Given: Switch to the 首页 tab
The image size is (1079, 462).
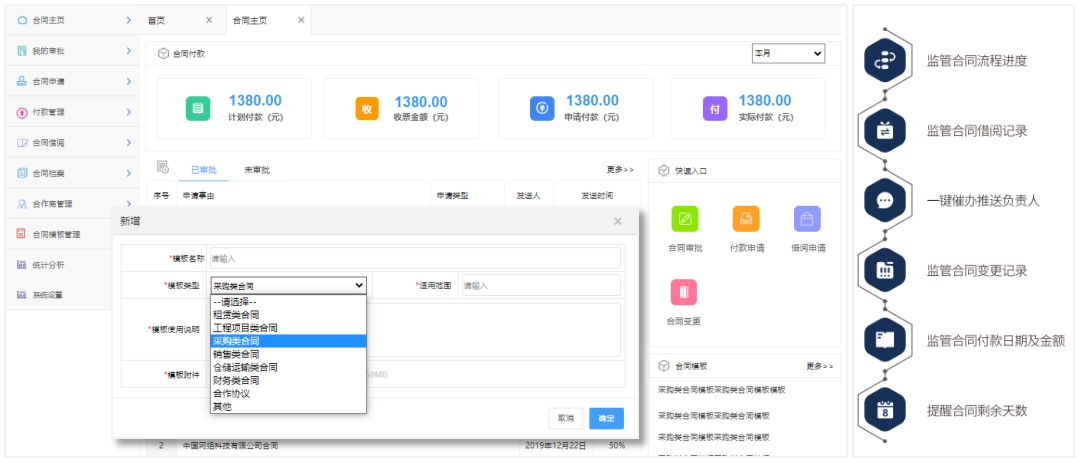Looking at the screenshot, I should pyautogui.click(x=157, y=20).
